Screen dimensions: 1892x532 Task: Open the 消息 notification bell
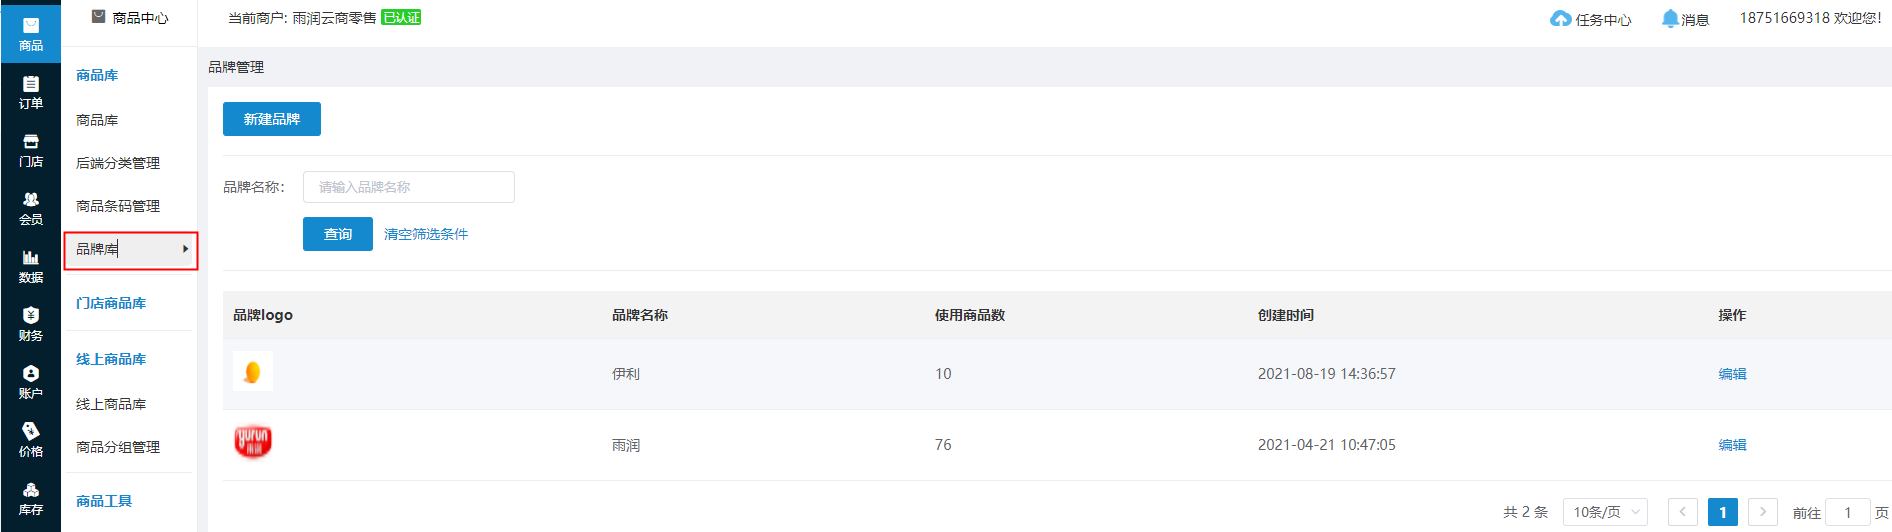click(1670, 19)
